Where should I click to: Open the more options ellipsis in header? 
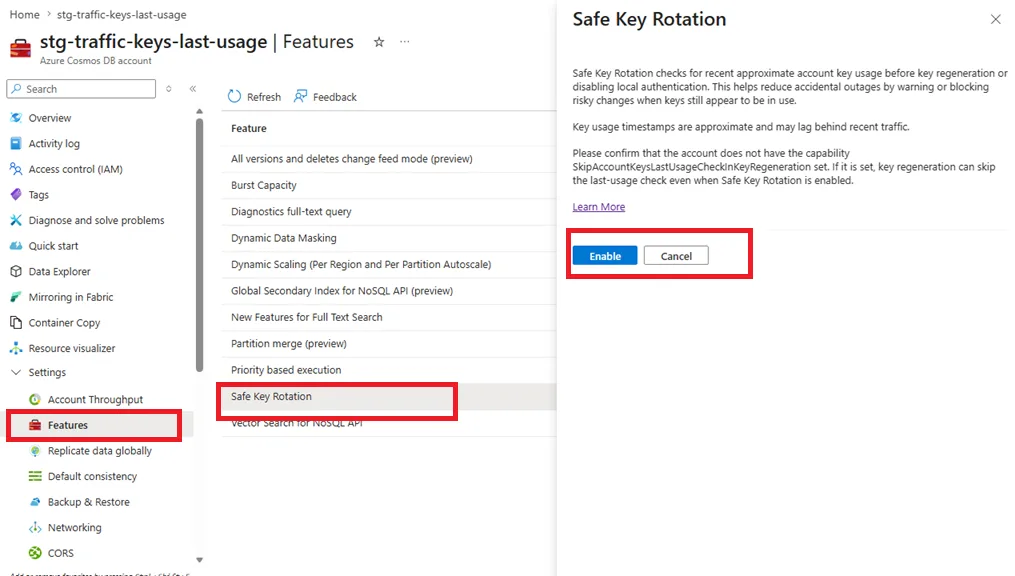(405, 41)
